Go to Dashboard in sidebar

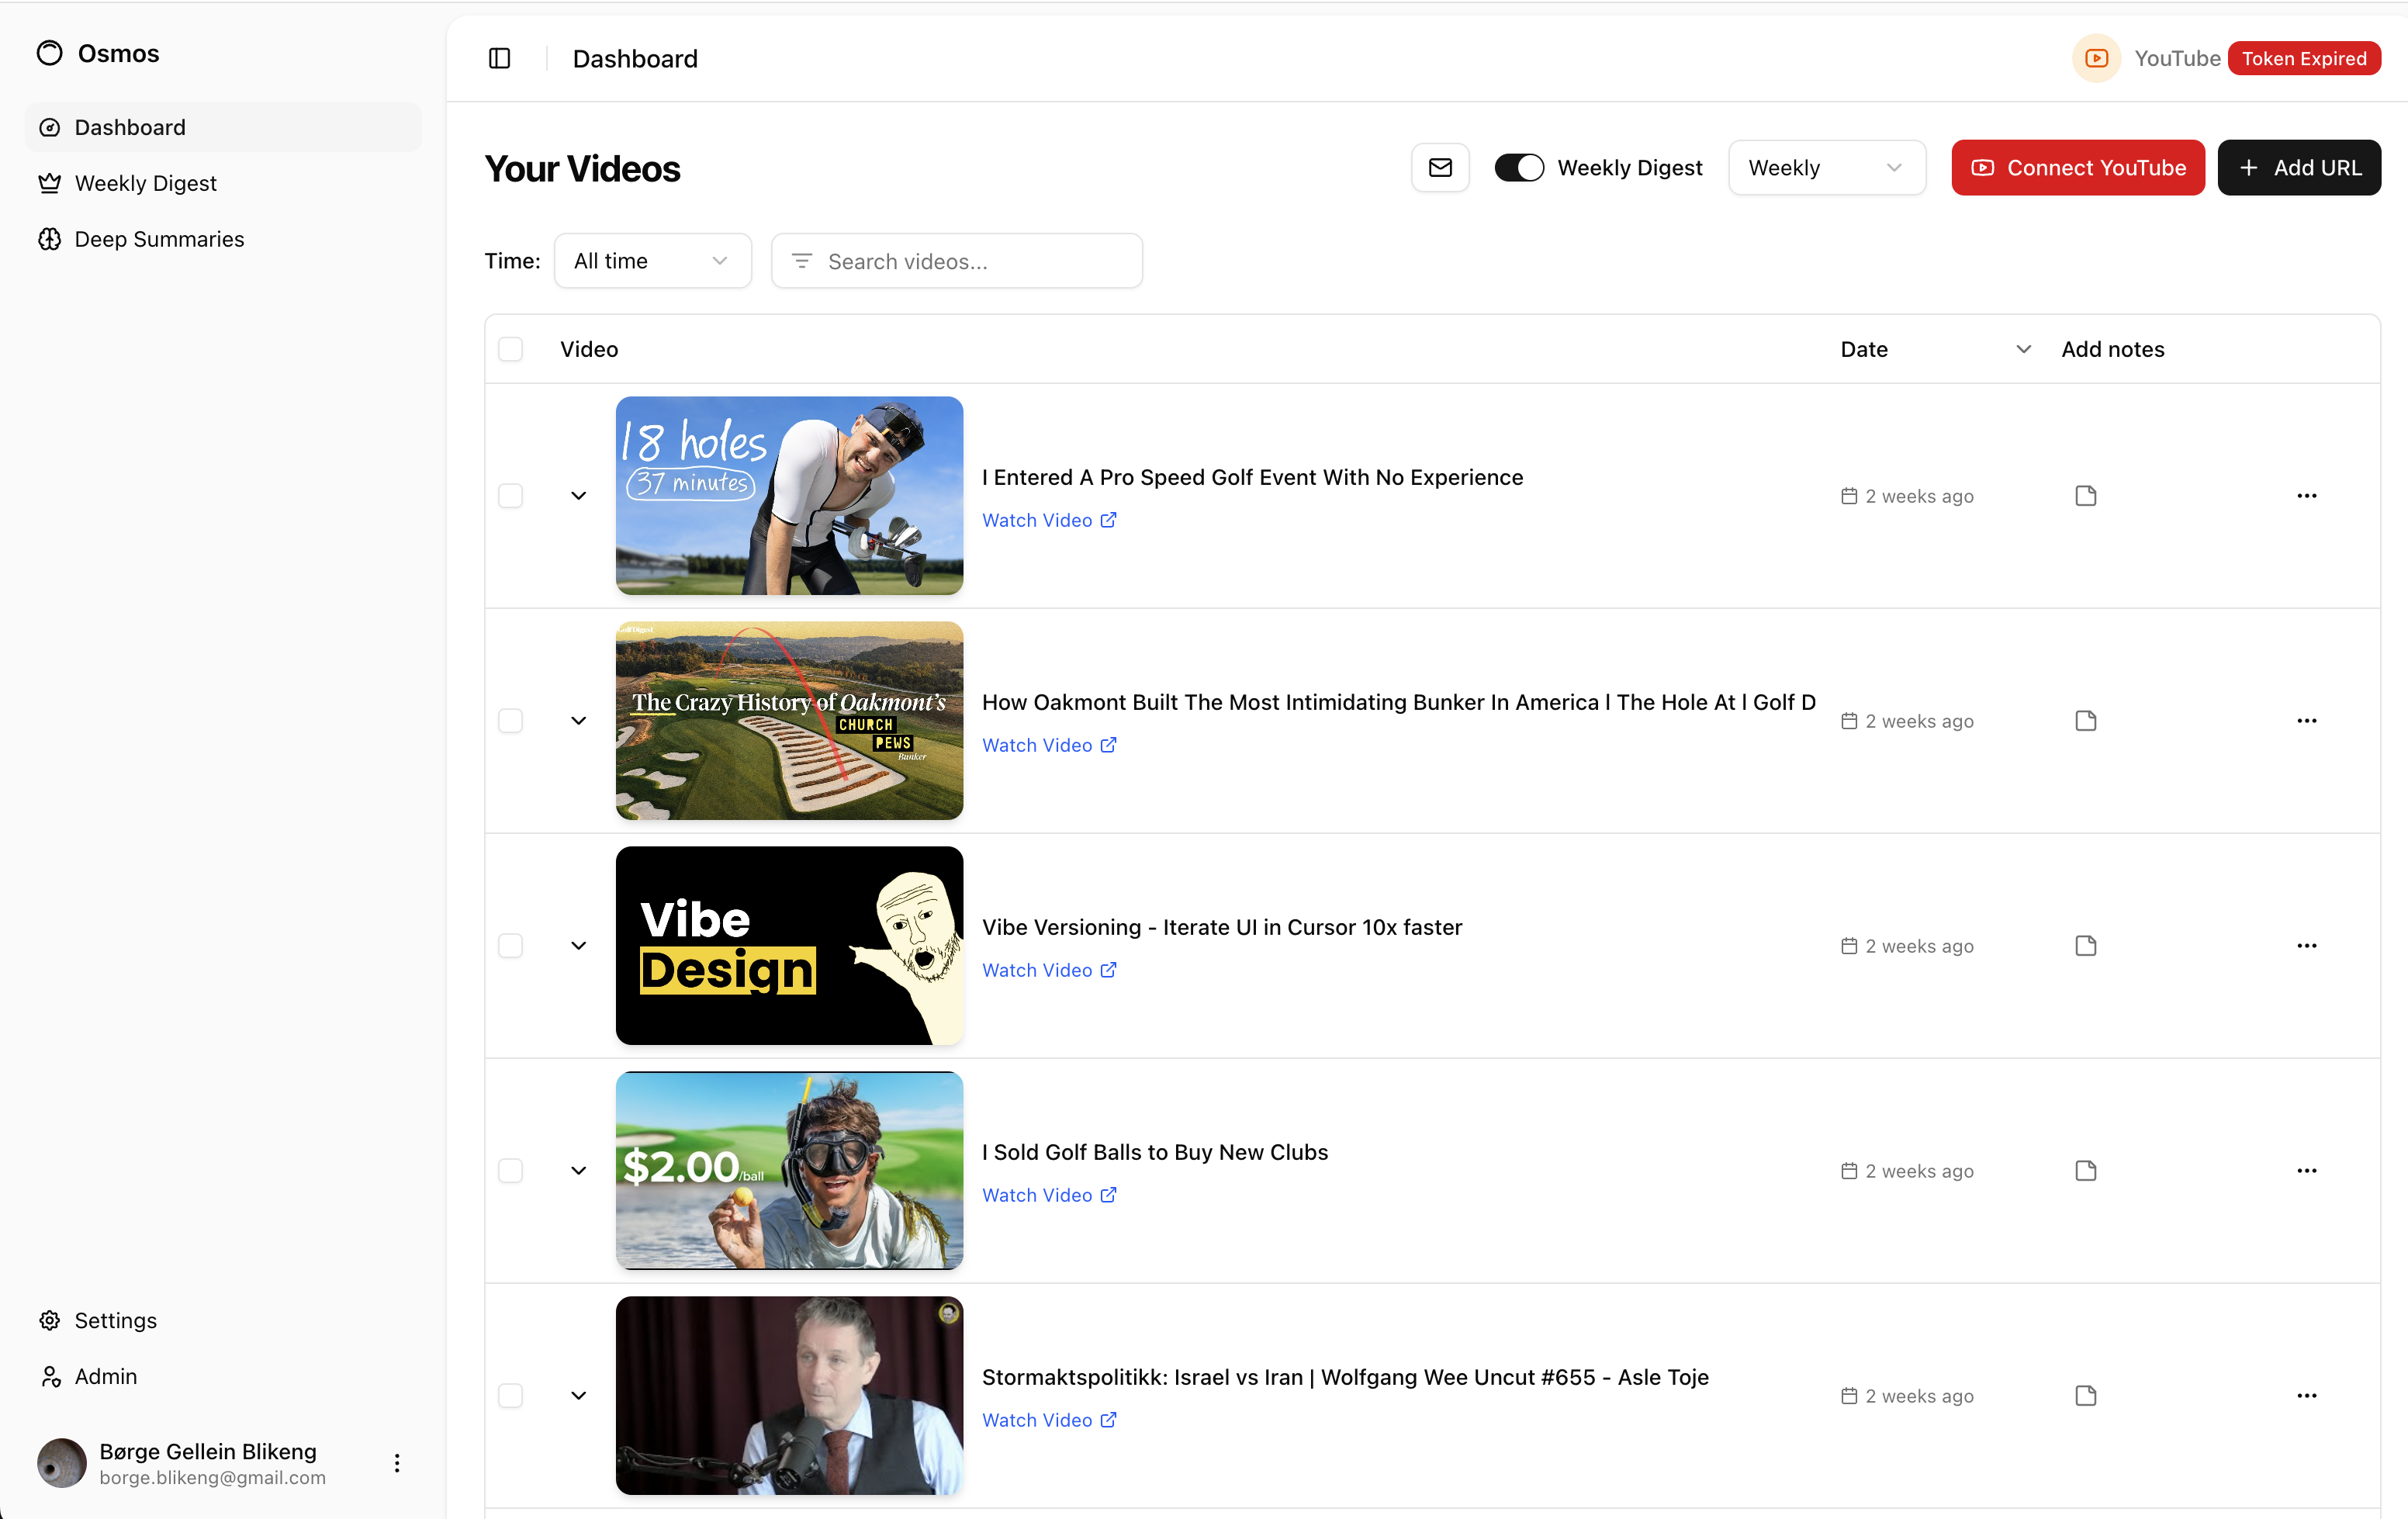tap(223, 127)
